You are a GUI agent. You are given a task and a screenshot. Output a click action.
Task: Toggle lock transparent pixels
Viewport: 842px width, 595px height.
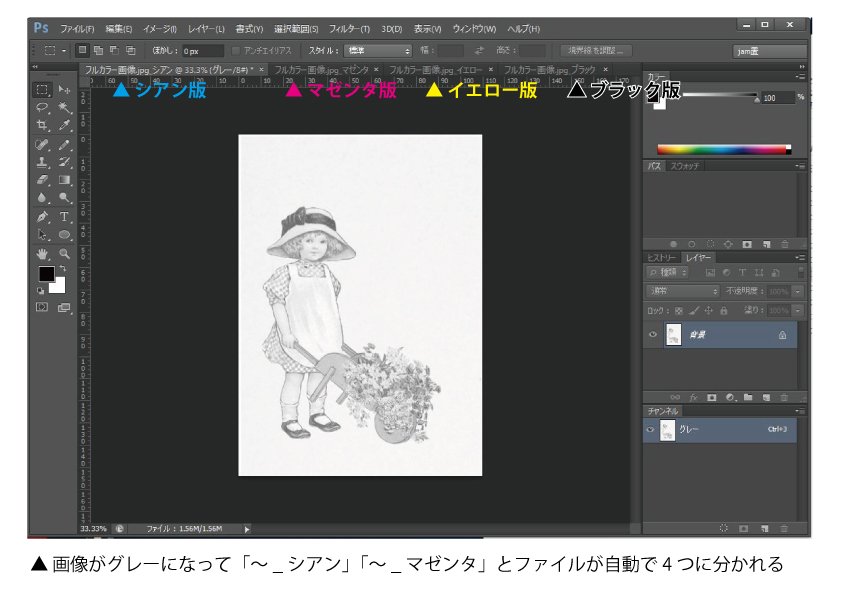679,310
